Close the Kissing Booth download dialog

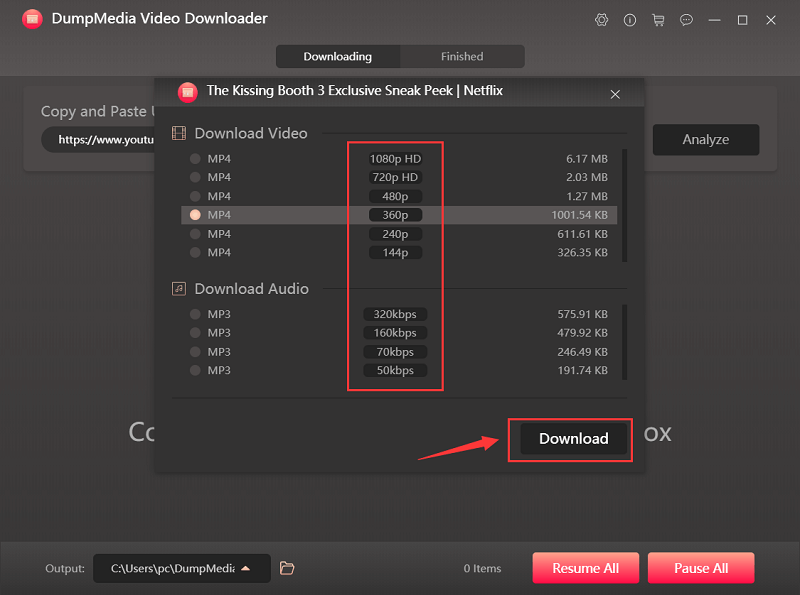(x=615, y=94)
